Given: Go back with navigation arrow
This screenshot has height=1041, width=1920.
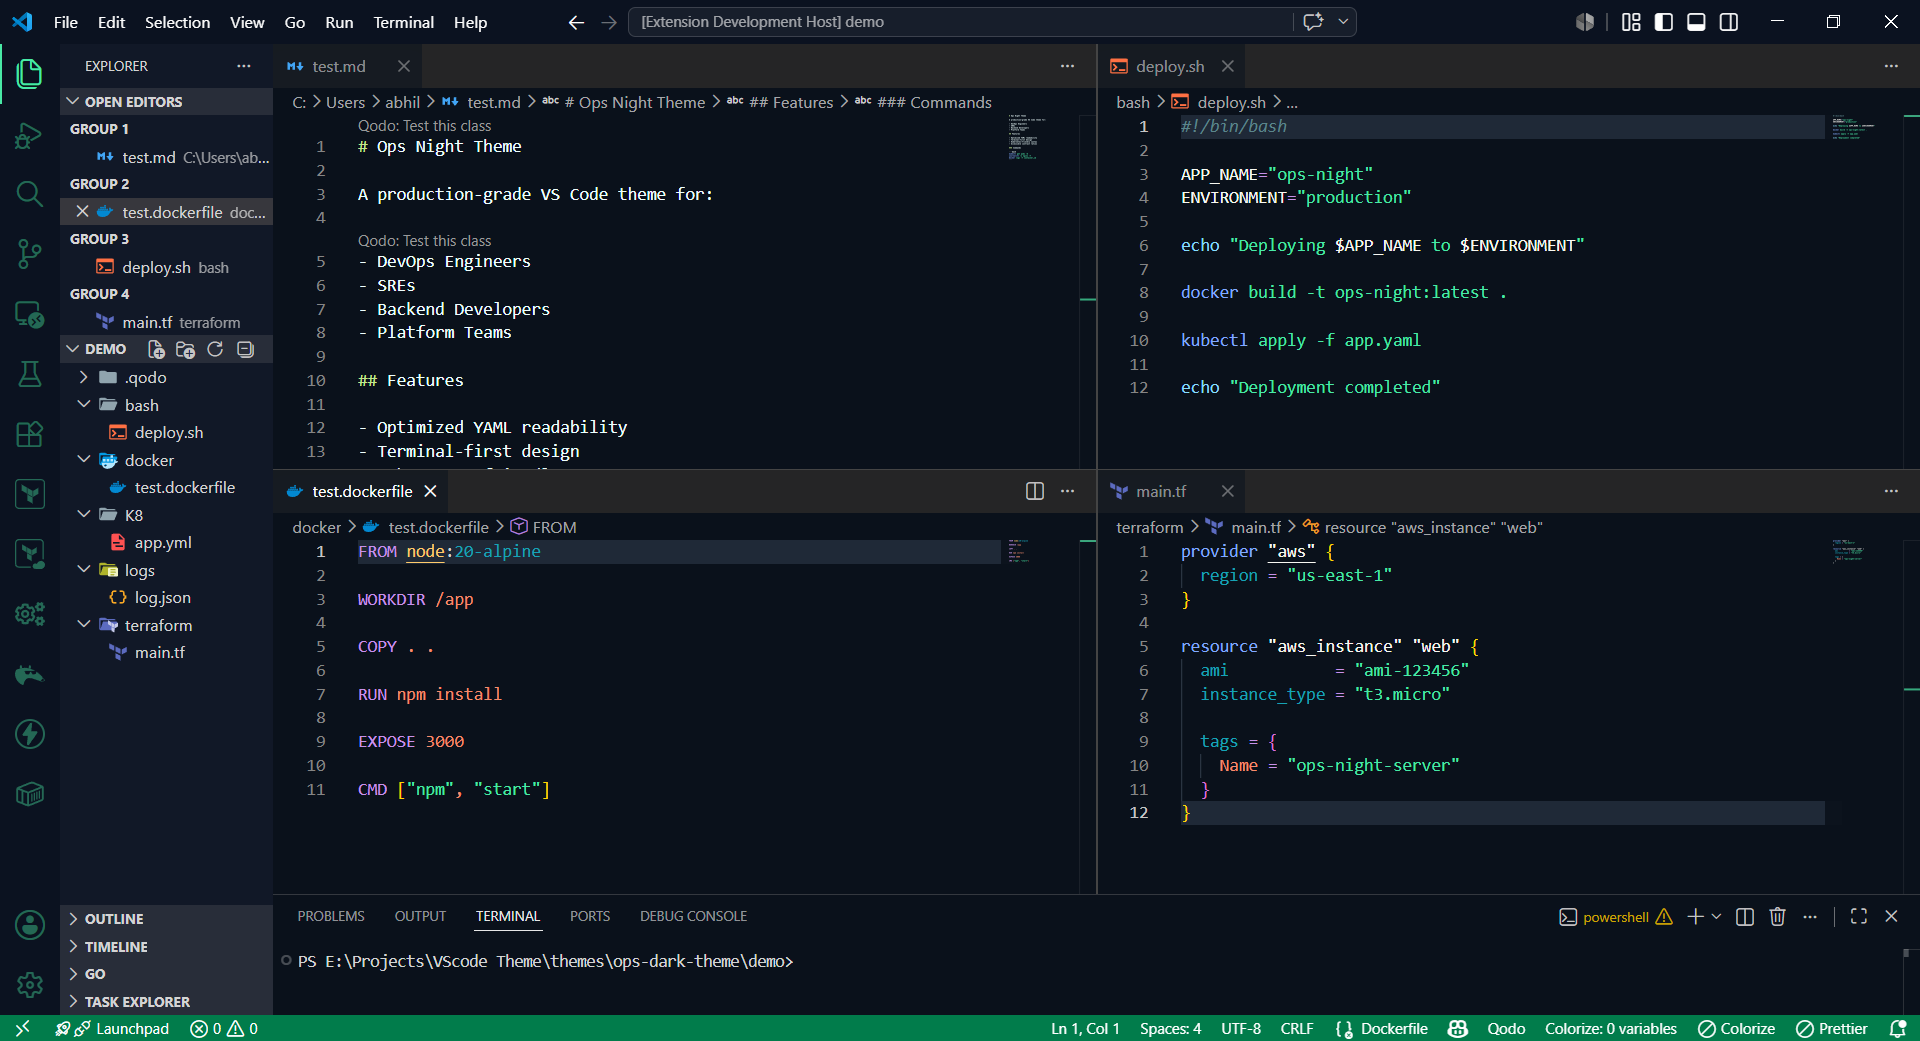Looking at the screenshot, I should pyautogui.click(x=576, y=22).
